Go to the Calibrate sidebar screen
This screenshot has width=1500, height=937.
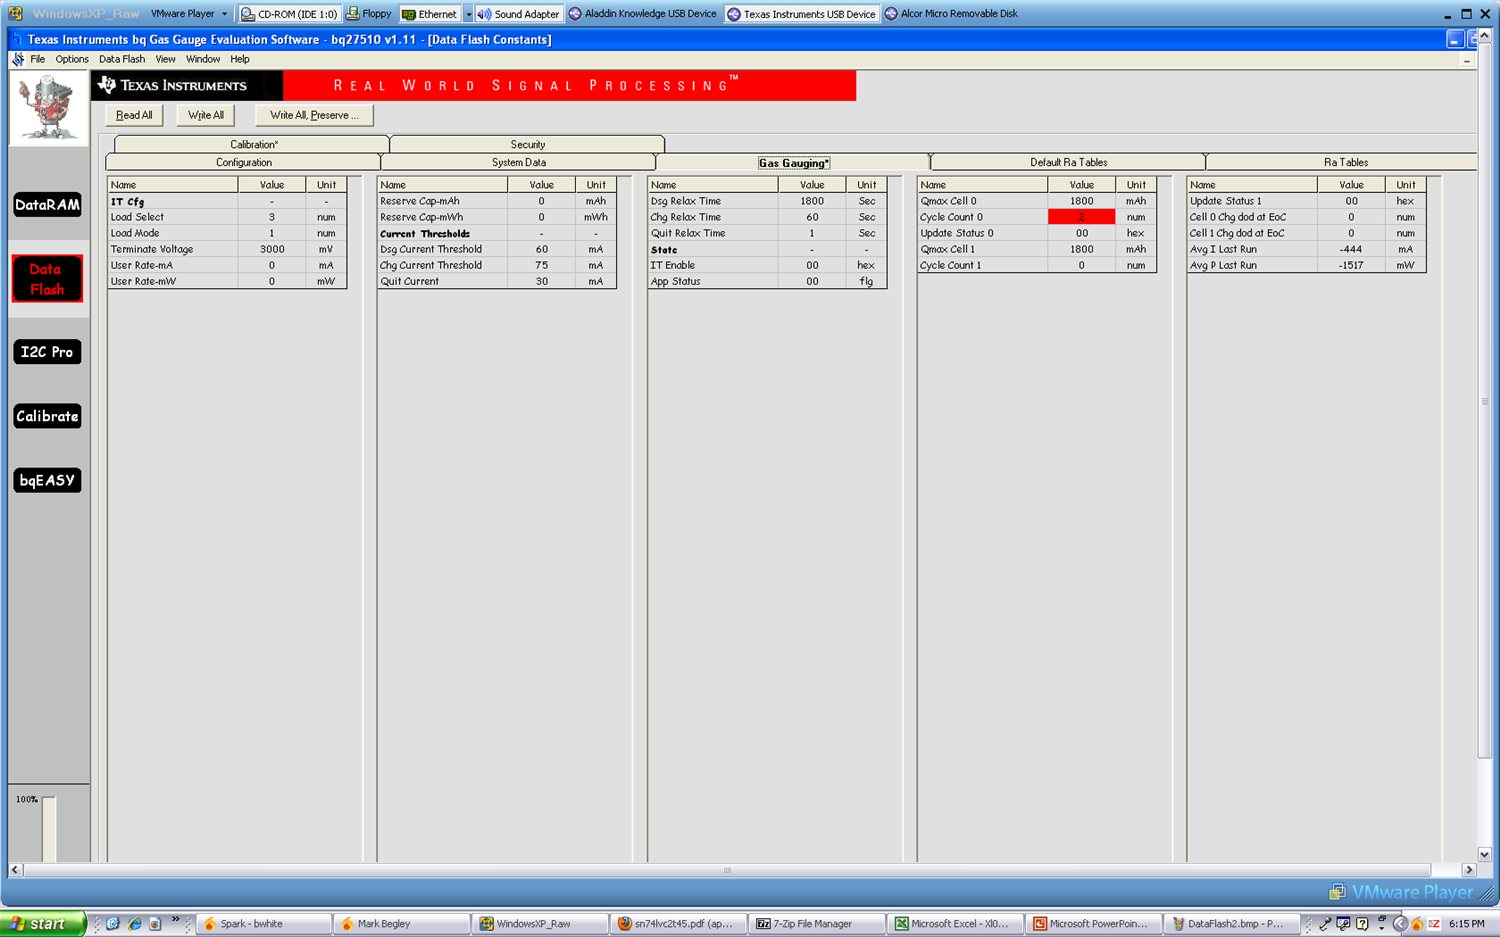click(x=47, y=416)
